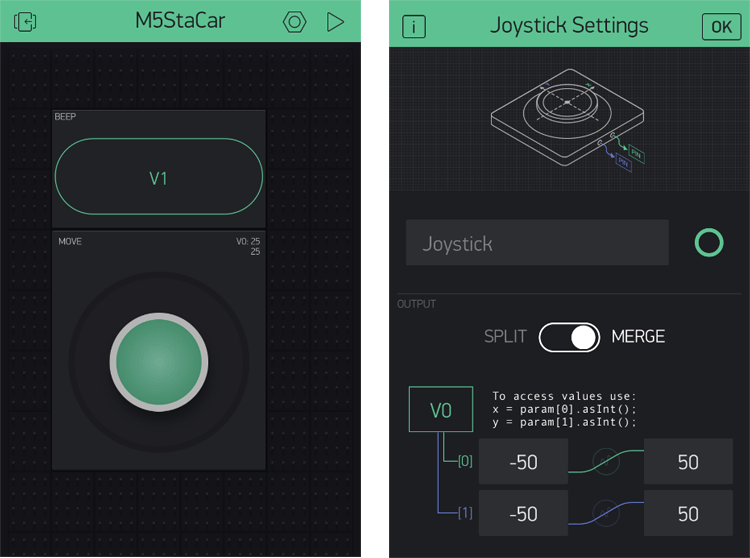This screenshot has height=558, width=750.
Task: Confirm joystick settings with OK button
Action: (721, 26)
